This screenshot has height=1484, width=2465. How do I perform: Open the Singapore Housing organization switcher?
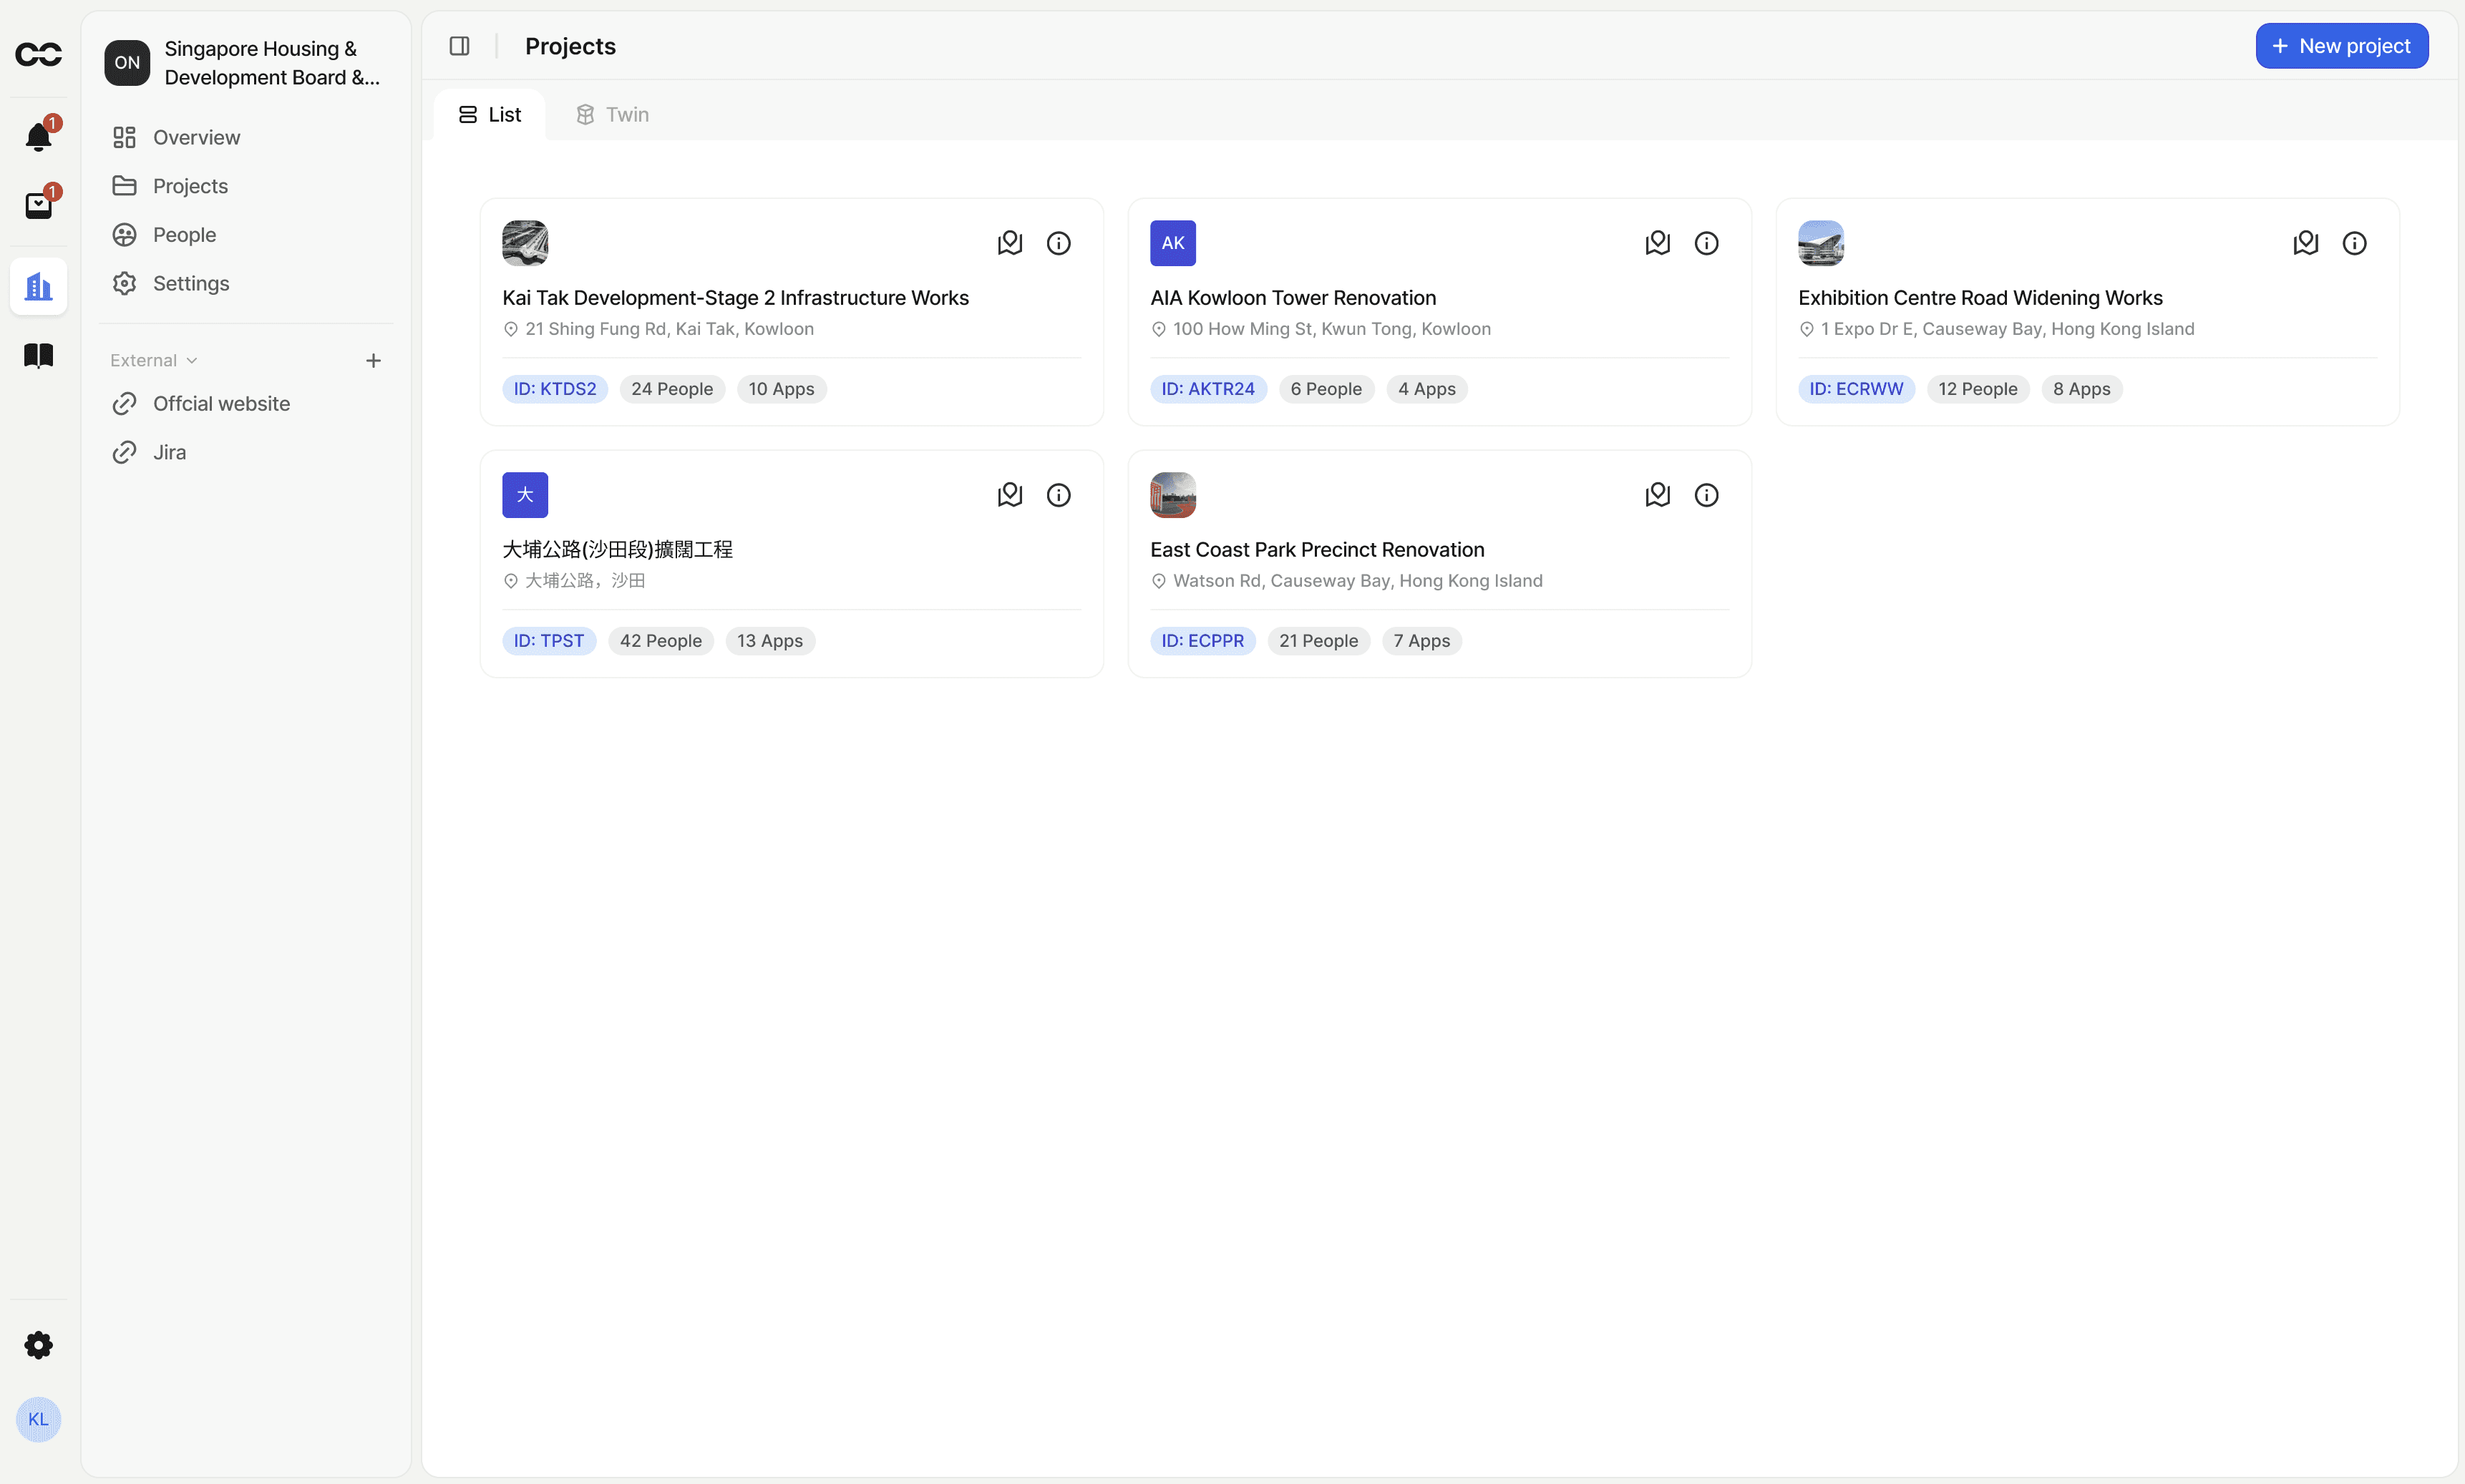244,63
